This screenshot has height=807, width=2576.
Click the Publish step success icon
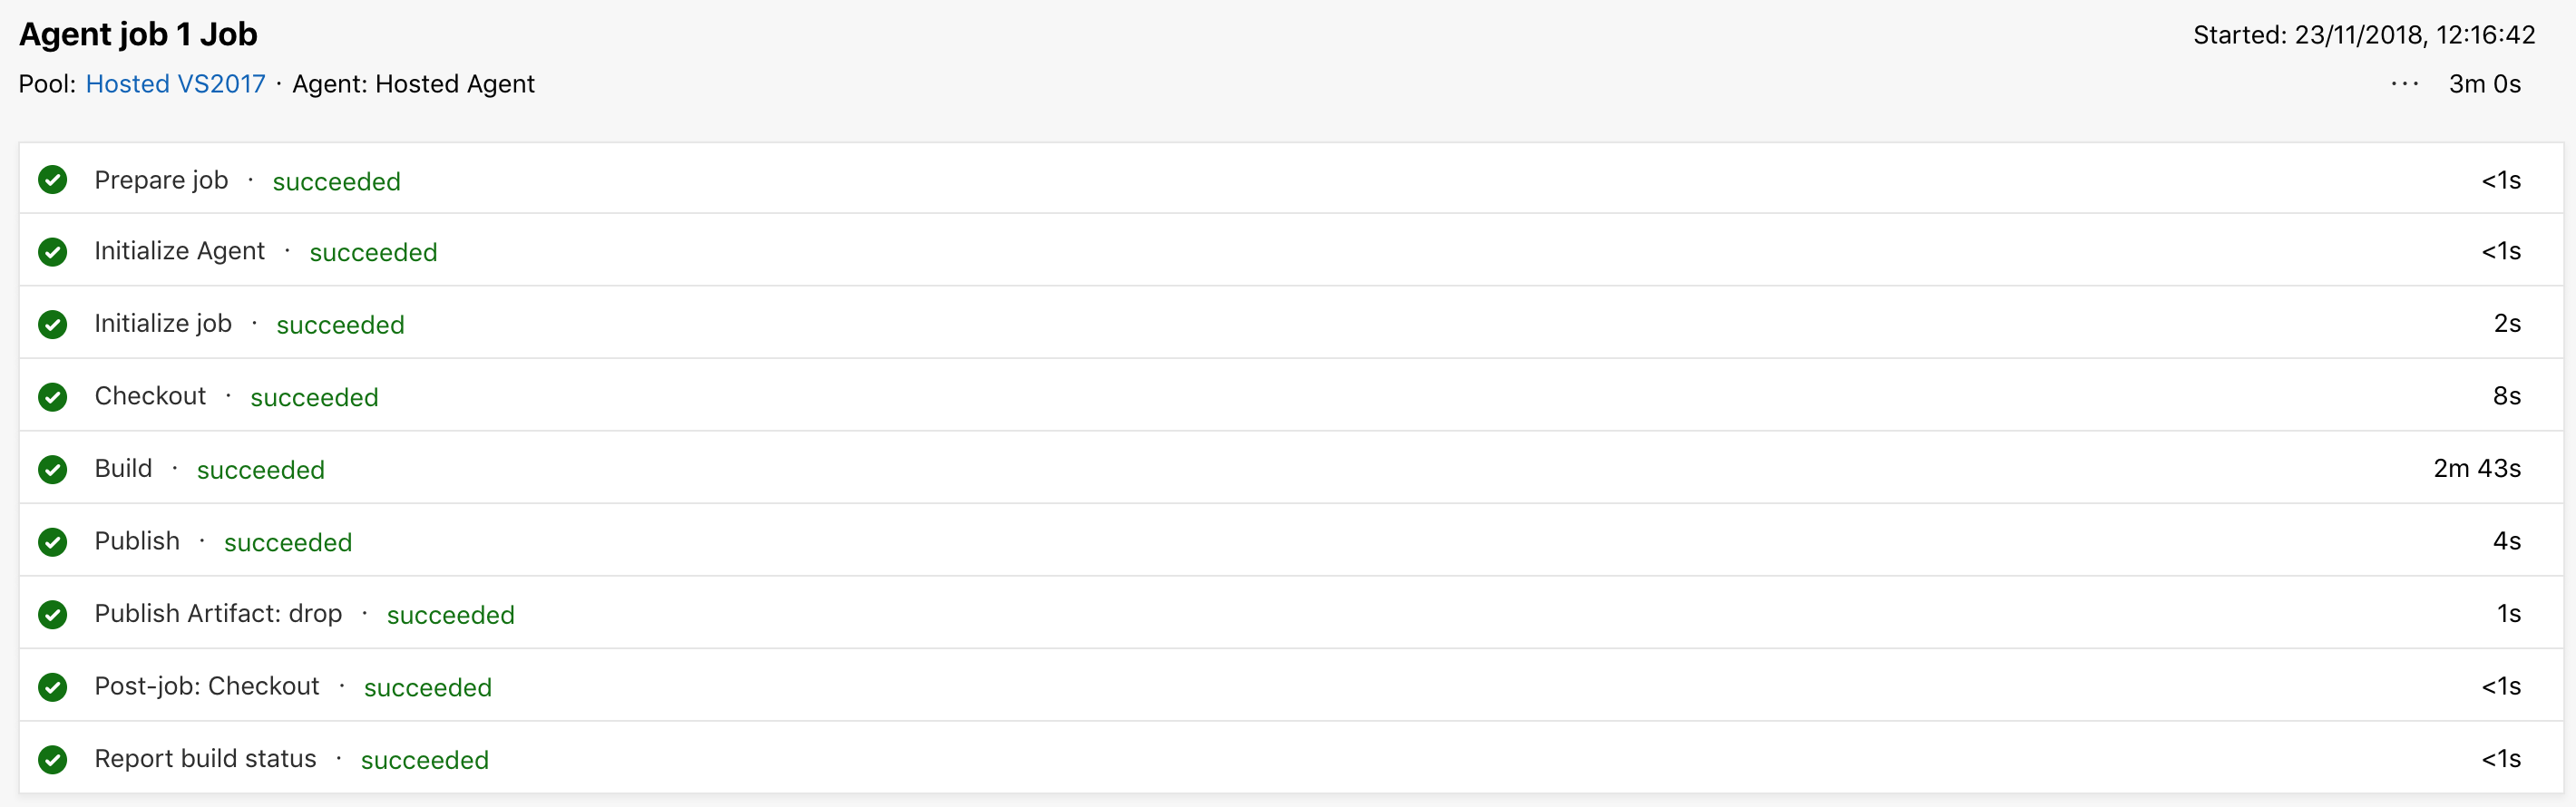pos(52,542)
